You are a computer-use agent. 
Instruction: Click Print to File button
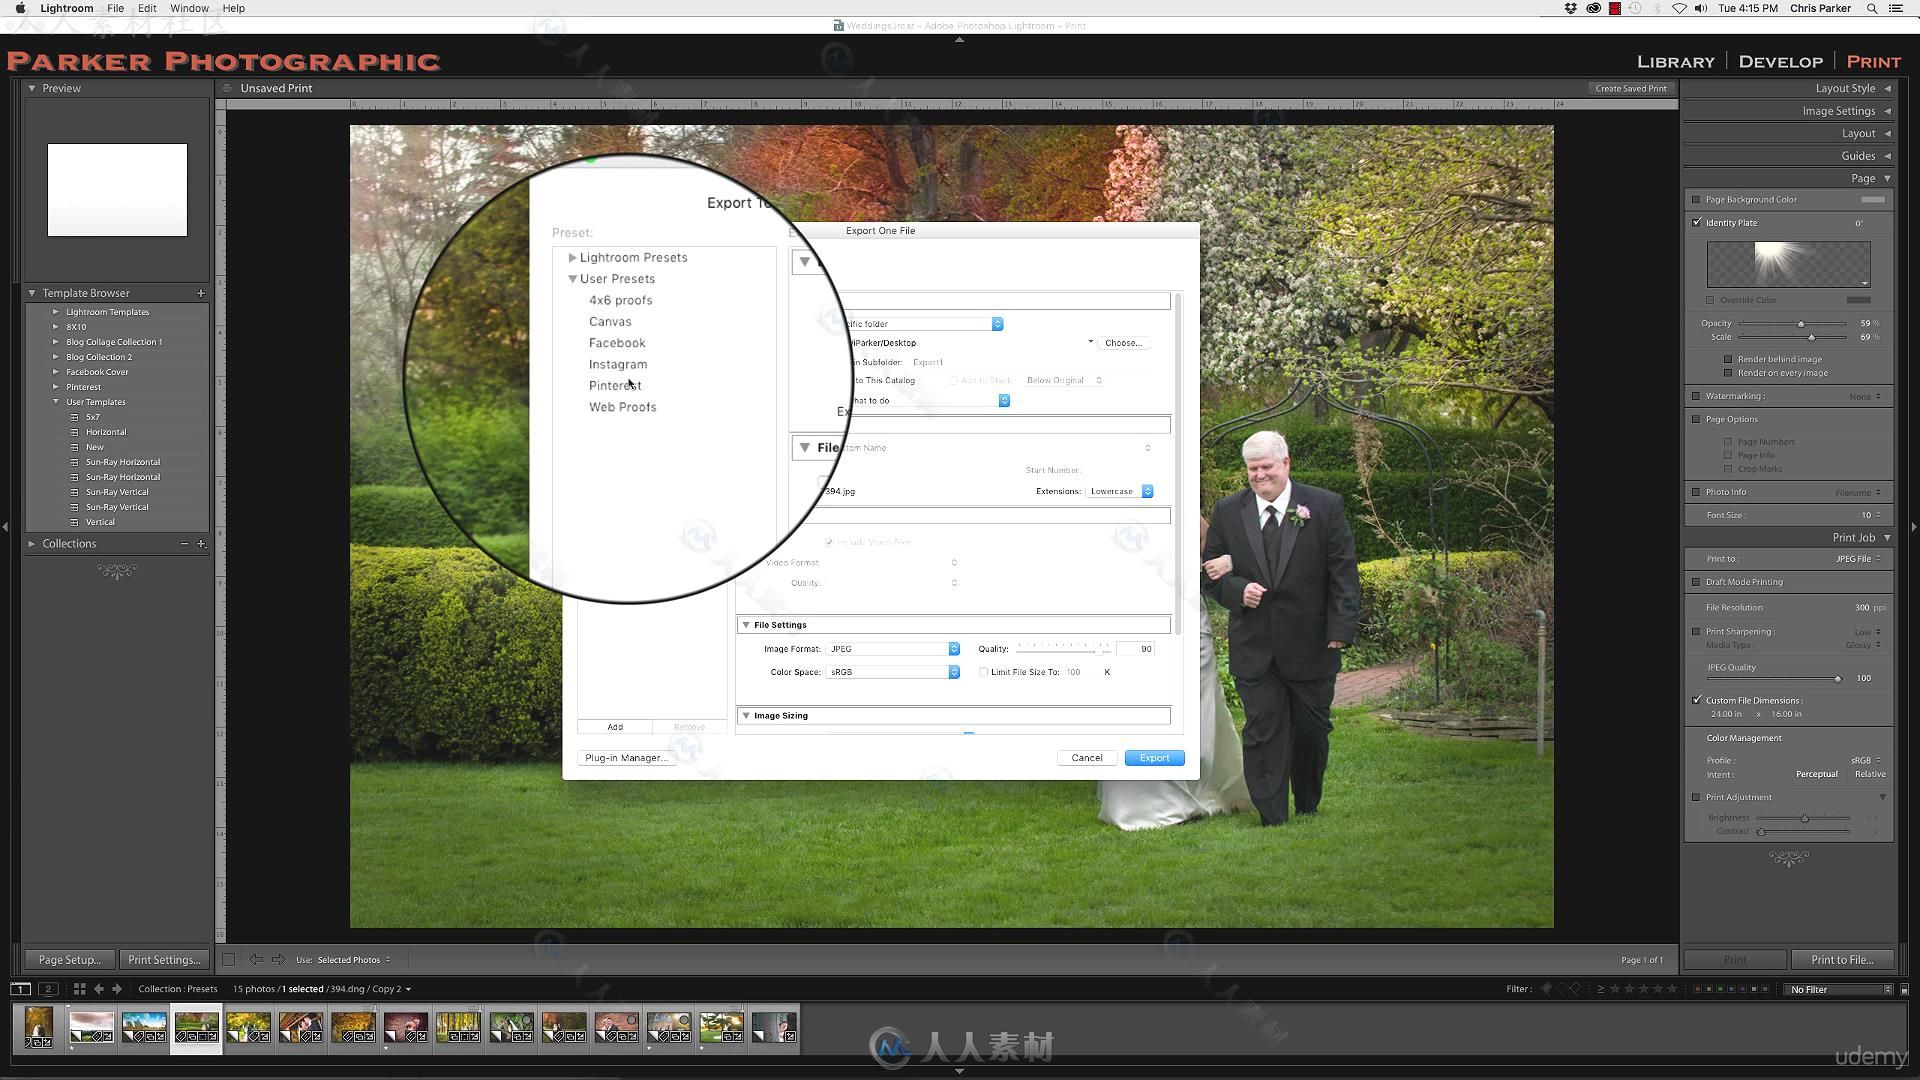[x=1841, y=960]
